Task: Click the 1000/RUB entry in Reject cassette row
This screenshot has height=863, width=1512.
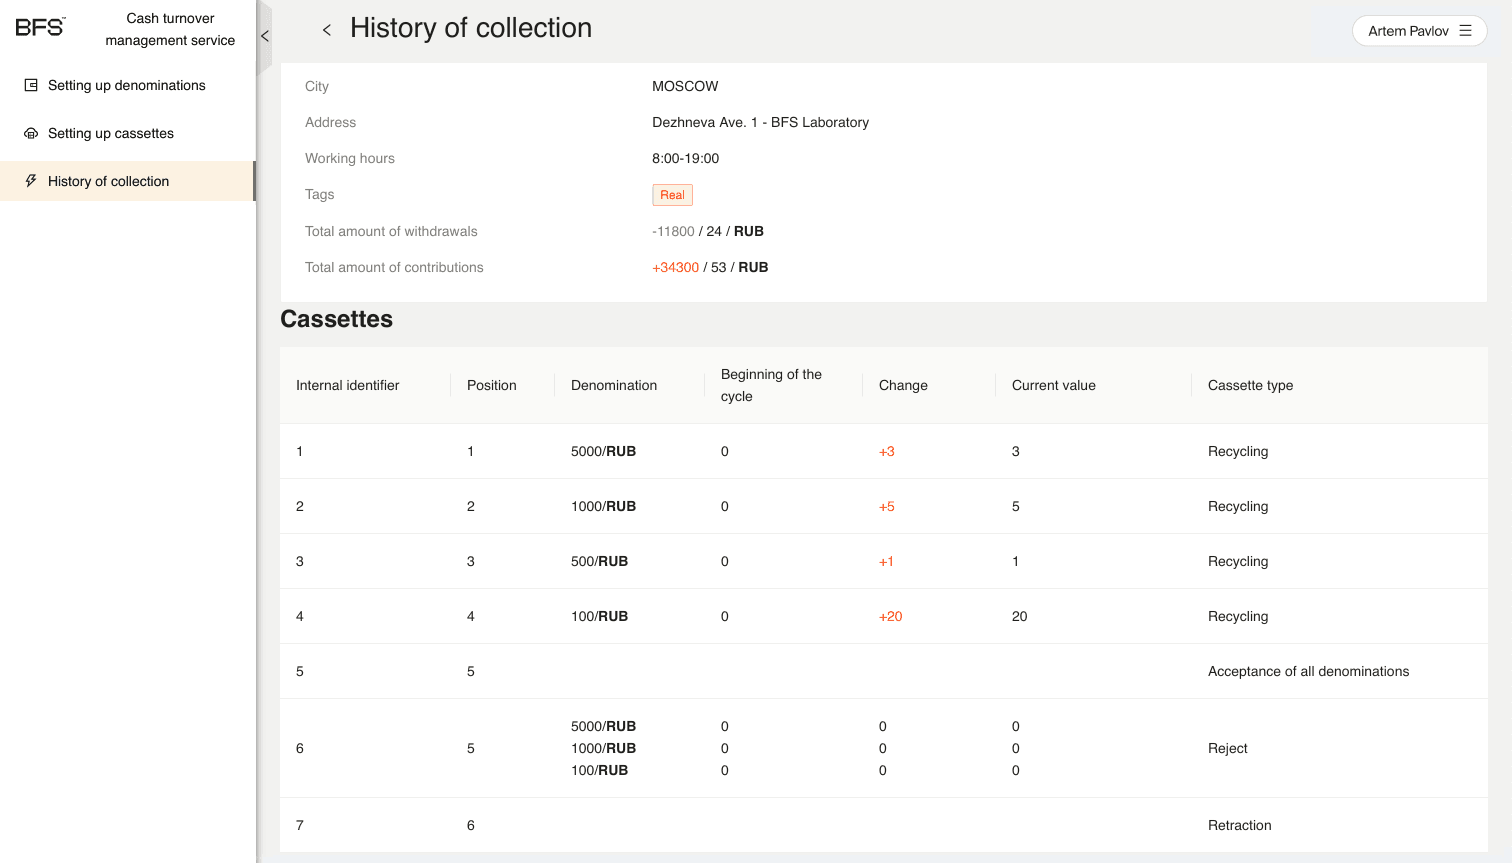Action: point(603,748)
